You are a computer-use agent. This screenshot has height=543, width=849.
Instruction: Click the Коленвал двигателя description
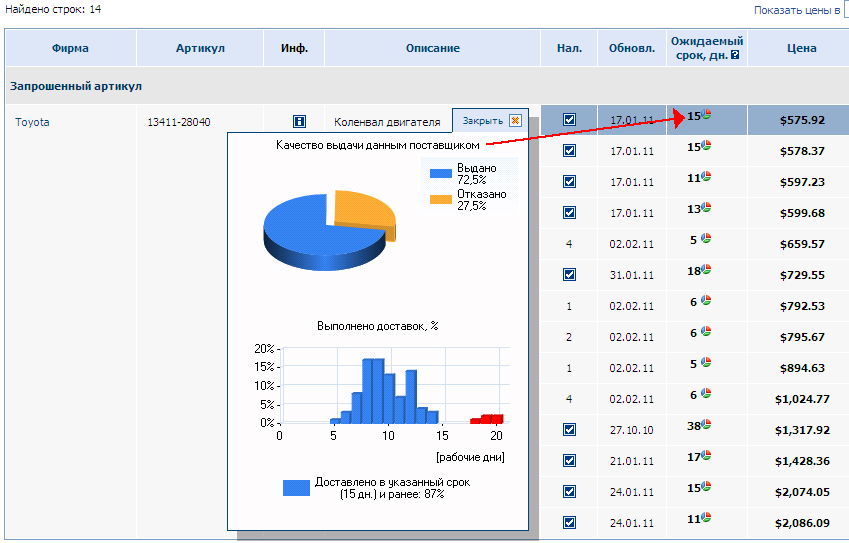point(387,122)
